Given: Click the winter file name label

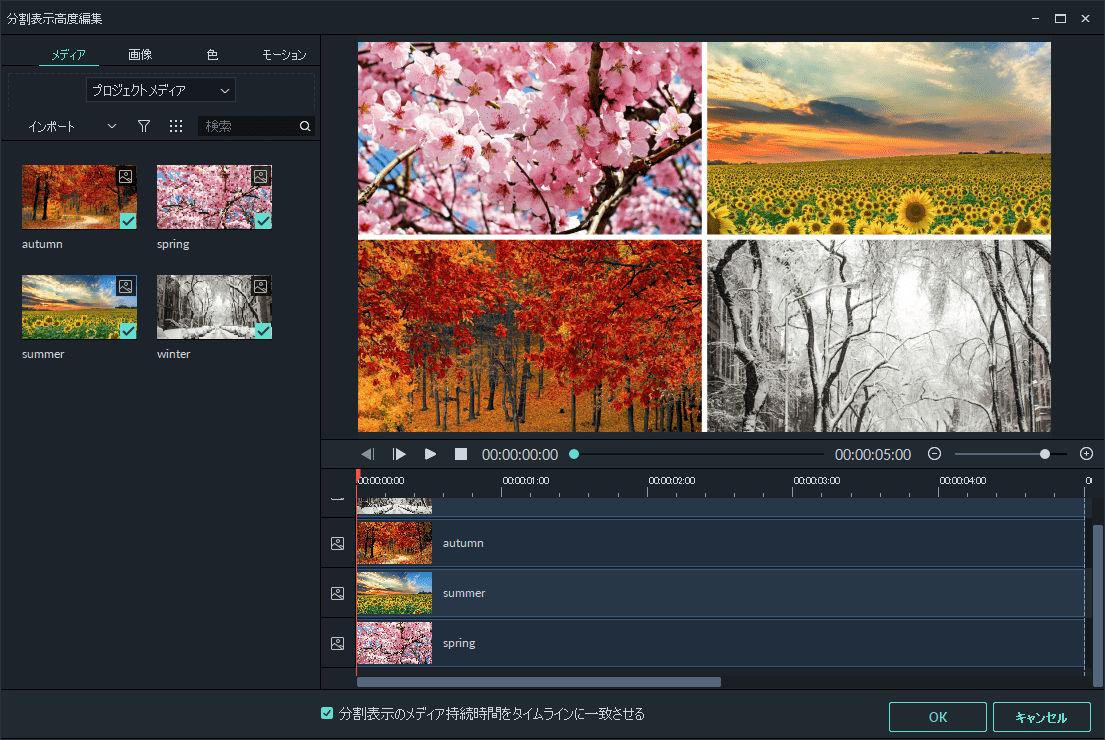Looking at the screenshot, I should point(173,354).
